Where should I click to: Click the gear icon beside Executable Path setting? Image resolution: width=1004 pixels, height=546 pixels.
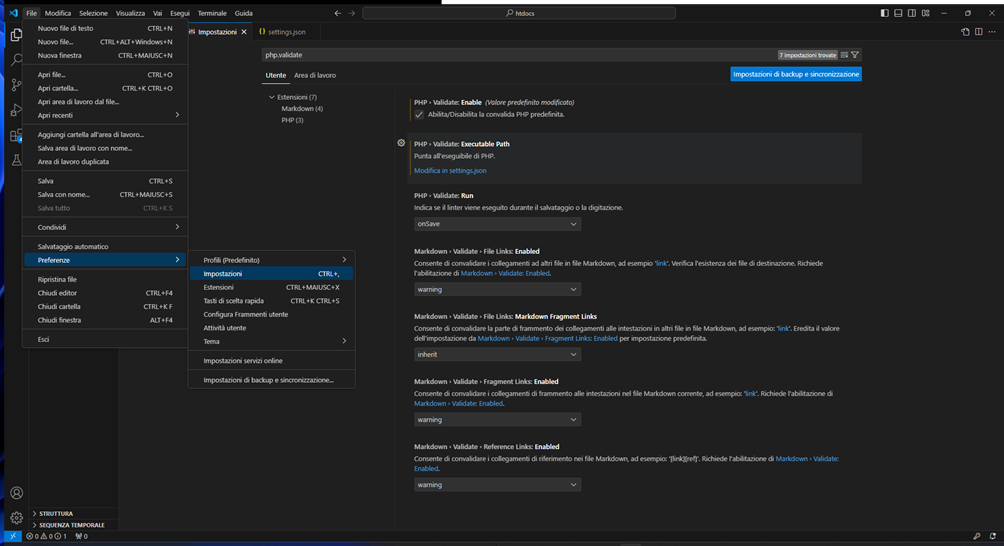coord(401,143)
